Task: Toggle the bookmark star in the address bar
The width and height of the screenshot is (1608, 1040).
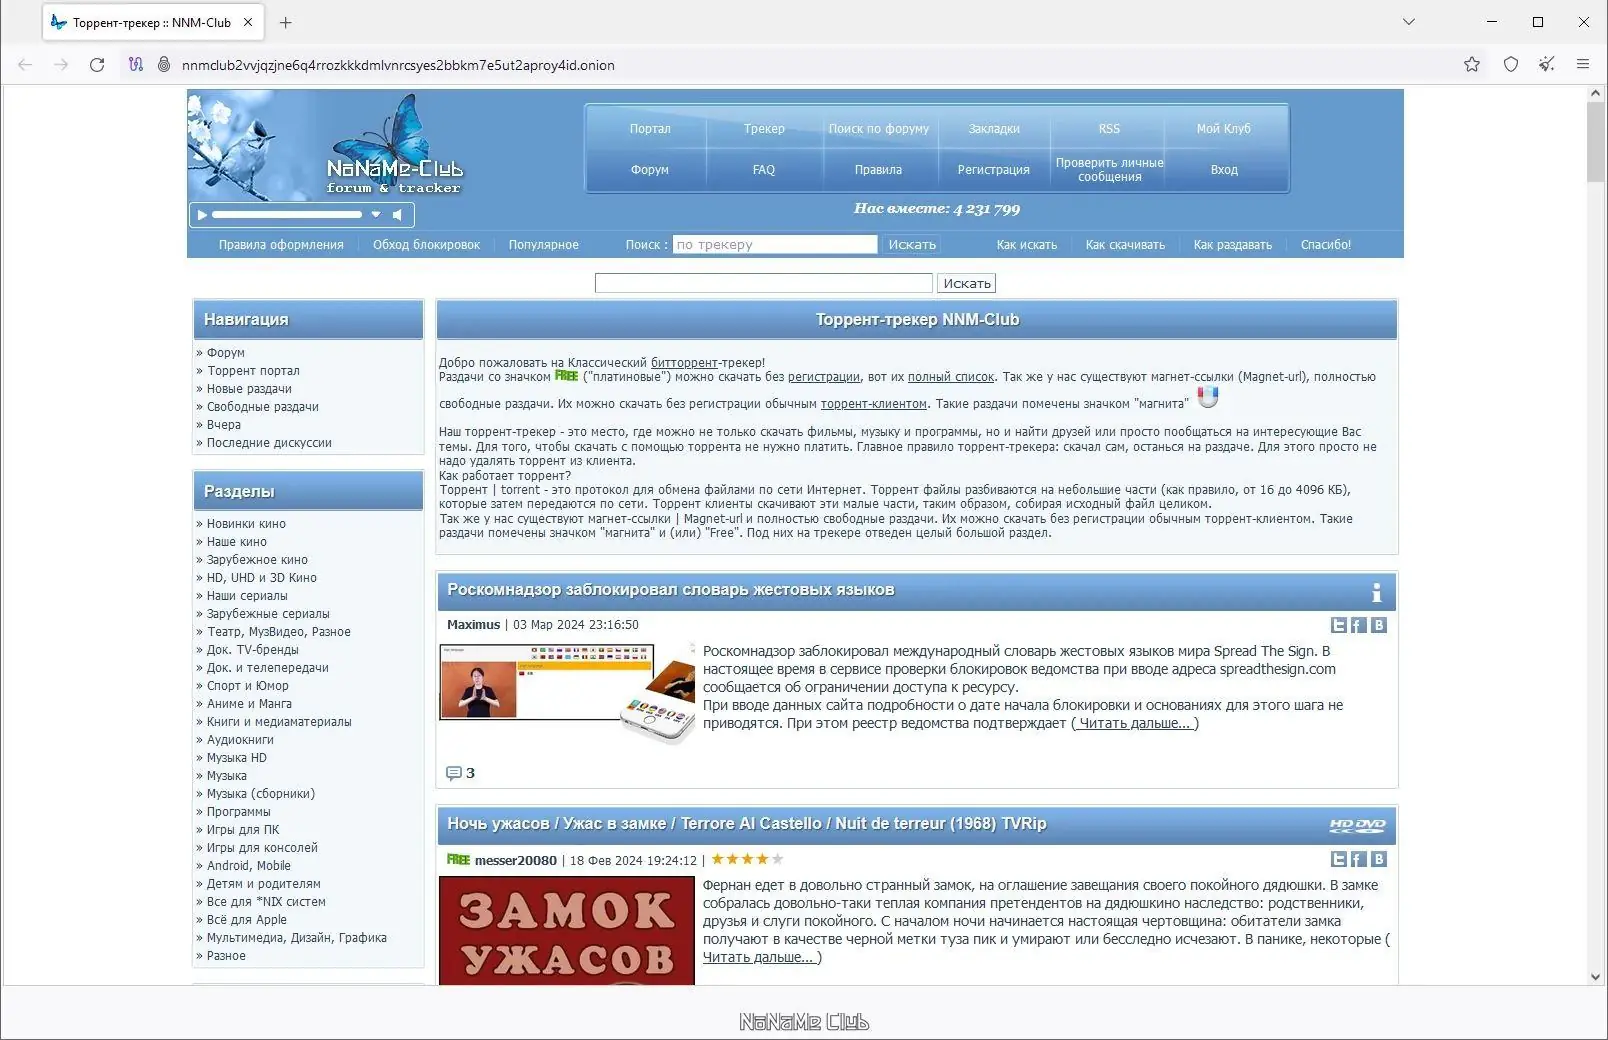Action: coord(1471,64)
